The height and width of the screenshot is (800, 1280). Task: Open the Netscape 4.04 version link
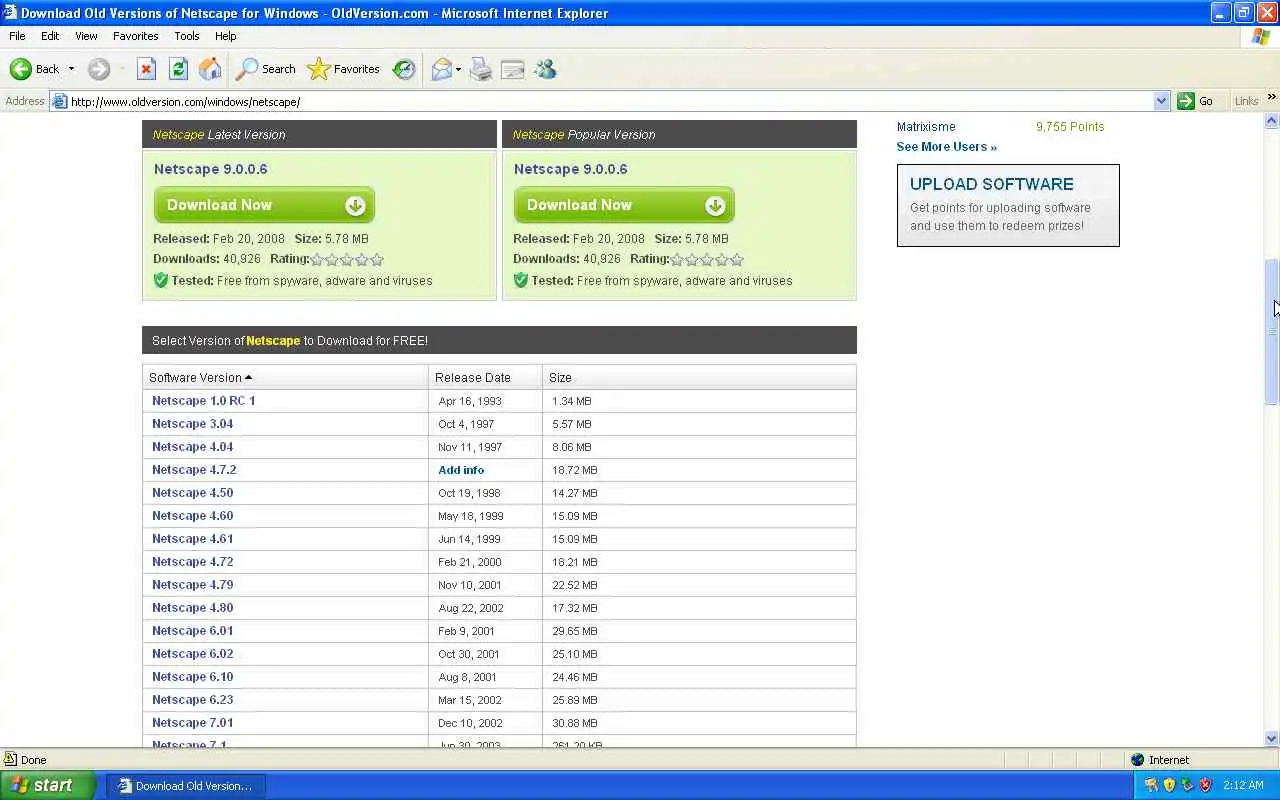(192, 447)
